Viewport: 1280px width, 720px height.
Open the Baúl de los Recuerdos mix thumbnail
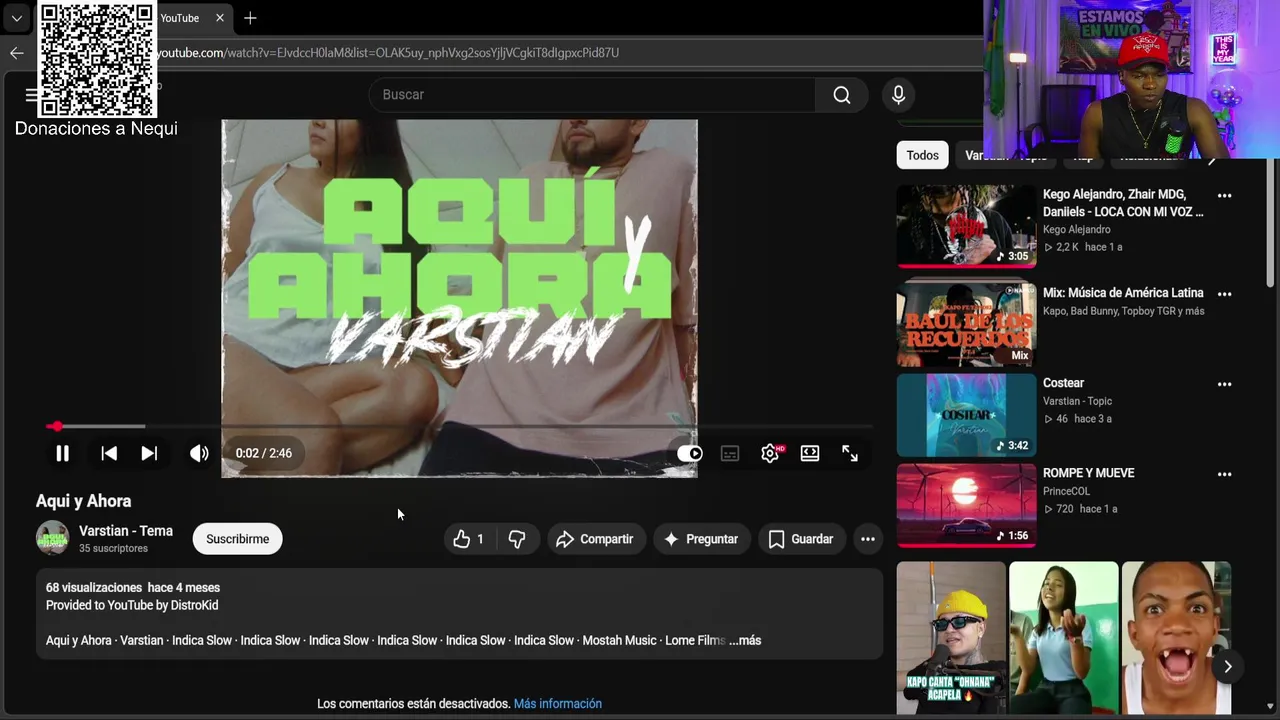tap(966, 323)
